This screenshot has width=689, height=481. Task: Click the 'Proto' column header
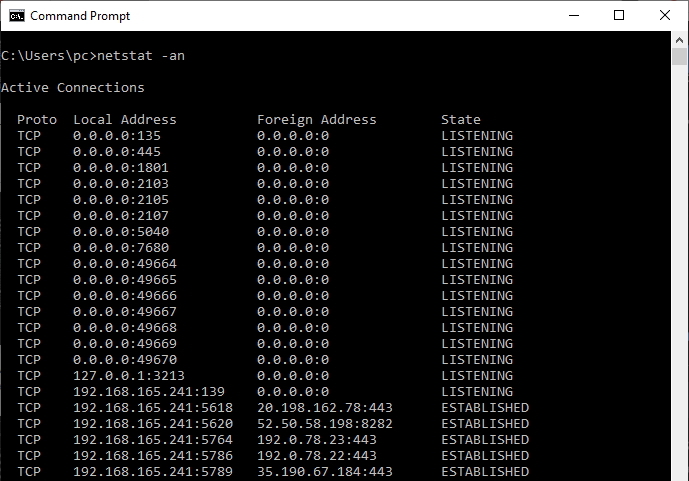click(37, 119)
